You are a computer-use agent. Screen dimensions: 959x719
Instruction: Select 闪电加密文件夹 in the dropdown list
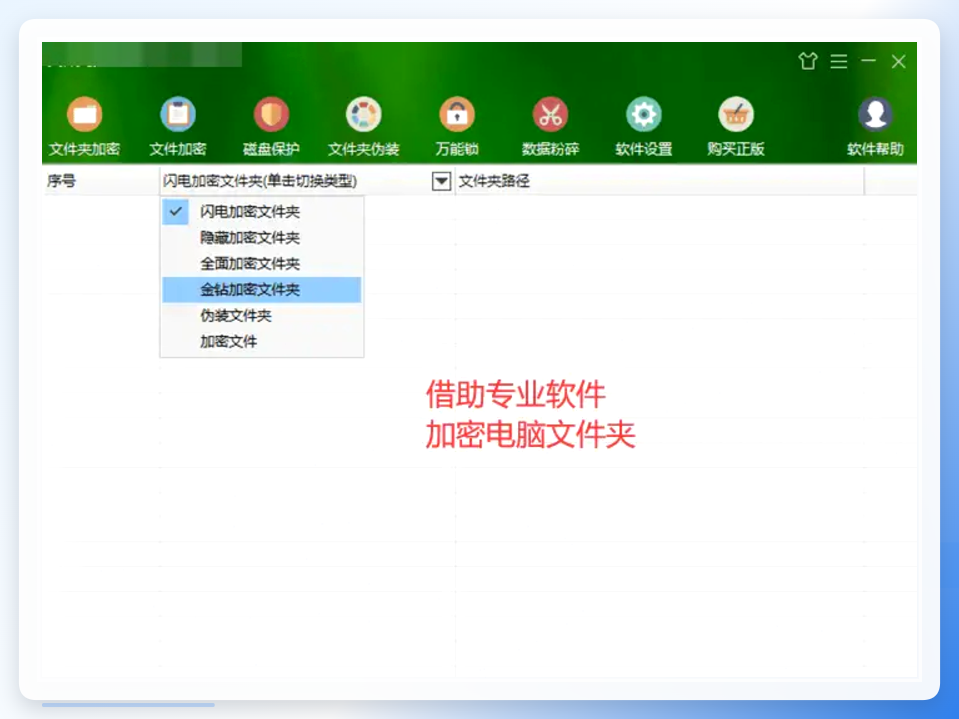point(262,212)
